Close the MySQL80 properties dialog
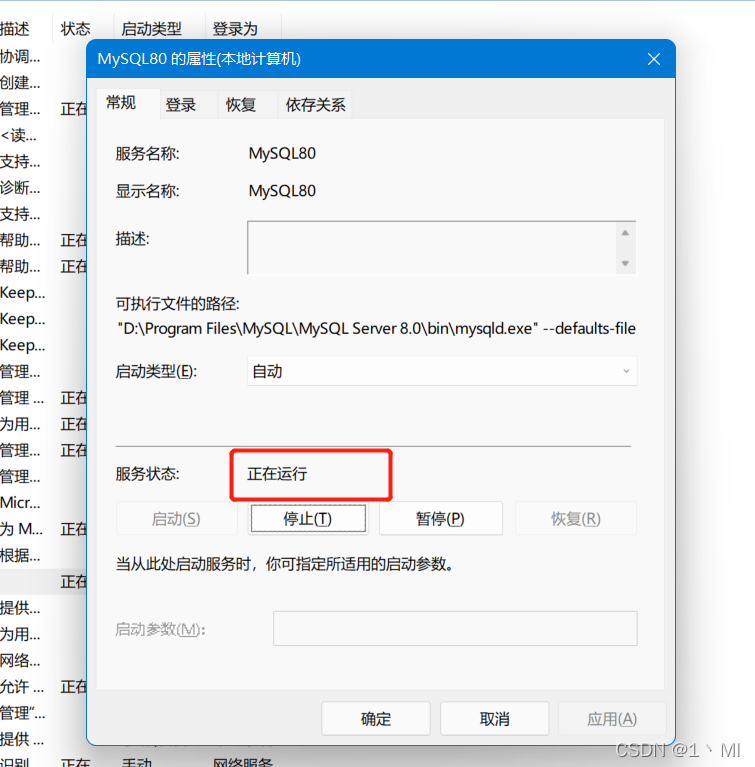Screen dimensions: 755x767 tap(654, 59)
